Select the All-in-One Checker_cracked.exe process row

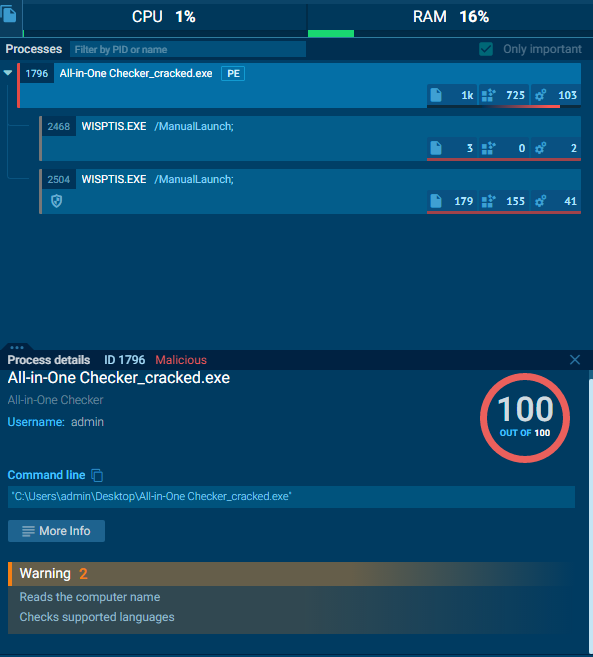click(299, 85)
